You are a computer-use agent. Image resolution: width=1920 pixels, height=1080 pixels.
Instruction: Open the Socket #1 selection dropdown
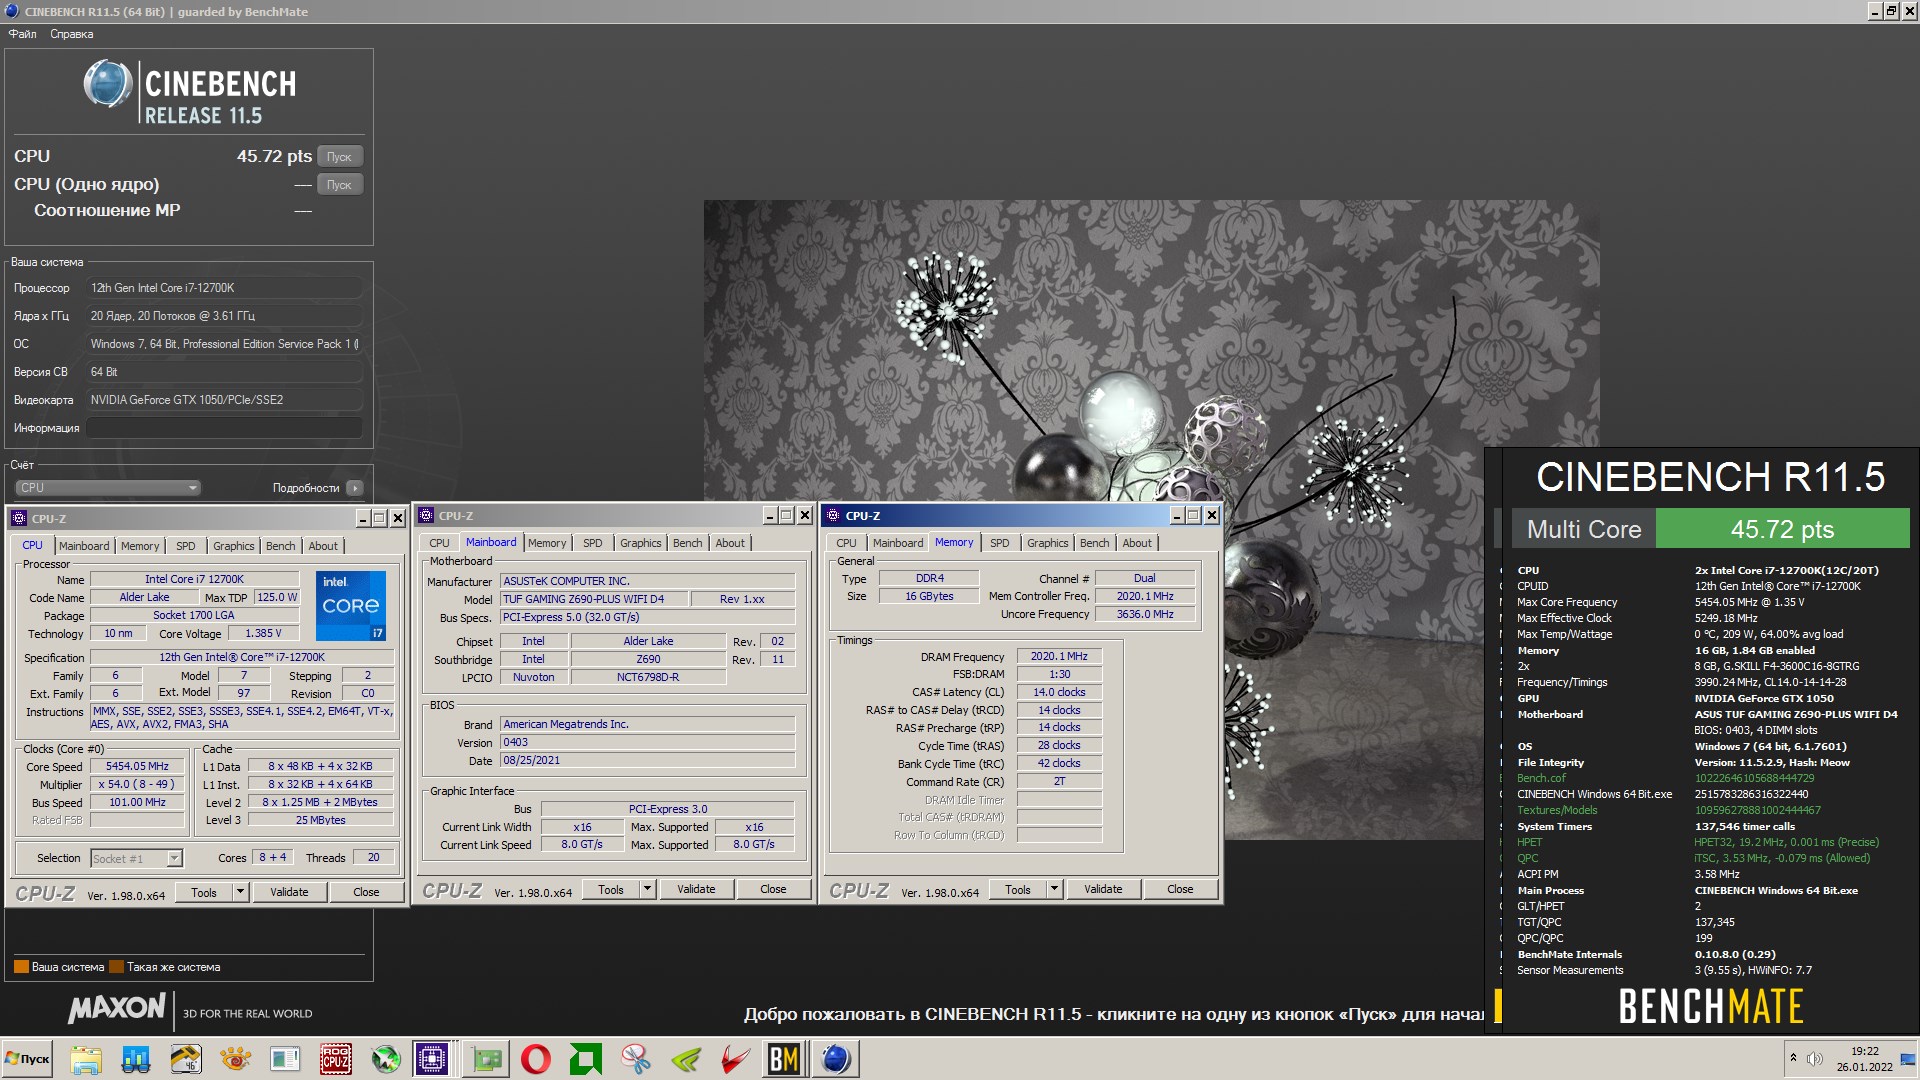tap(137, 858)
